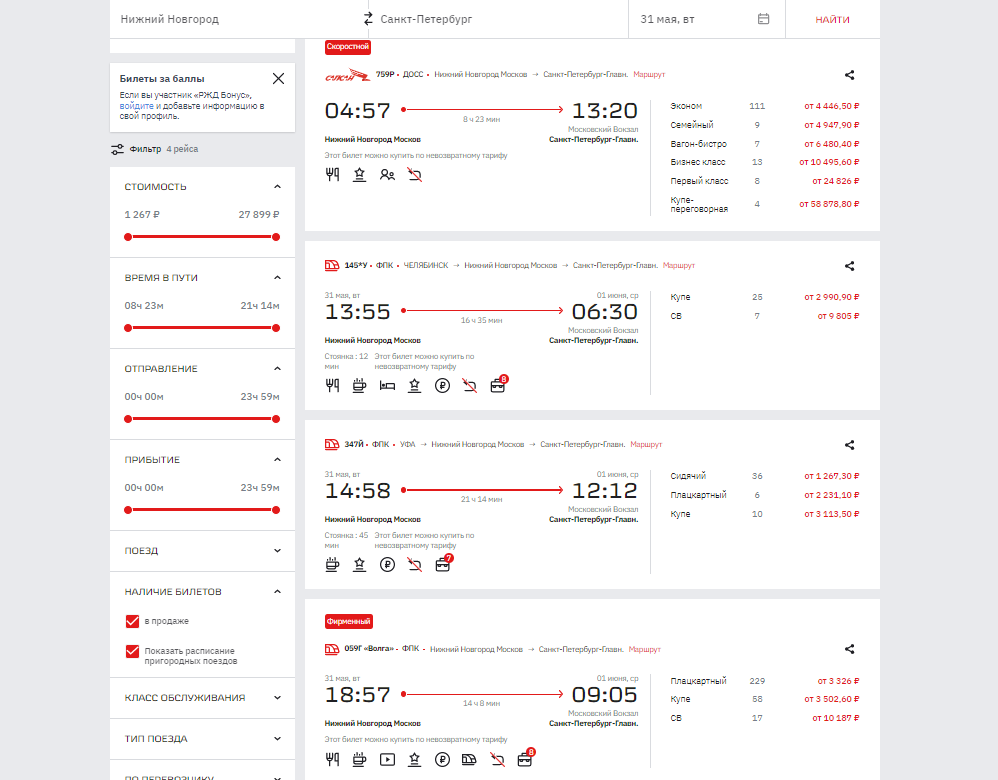Collapse the ВРЕМЯ В ПУТИ section

tap(278, 278)
